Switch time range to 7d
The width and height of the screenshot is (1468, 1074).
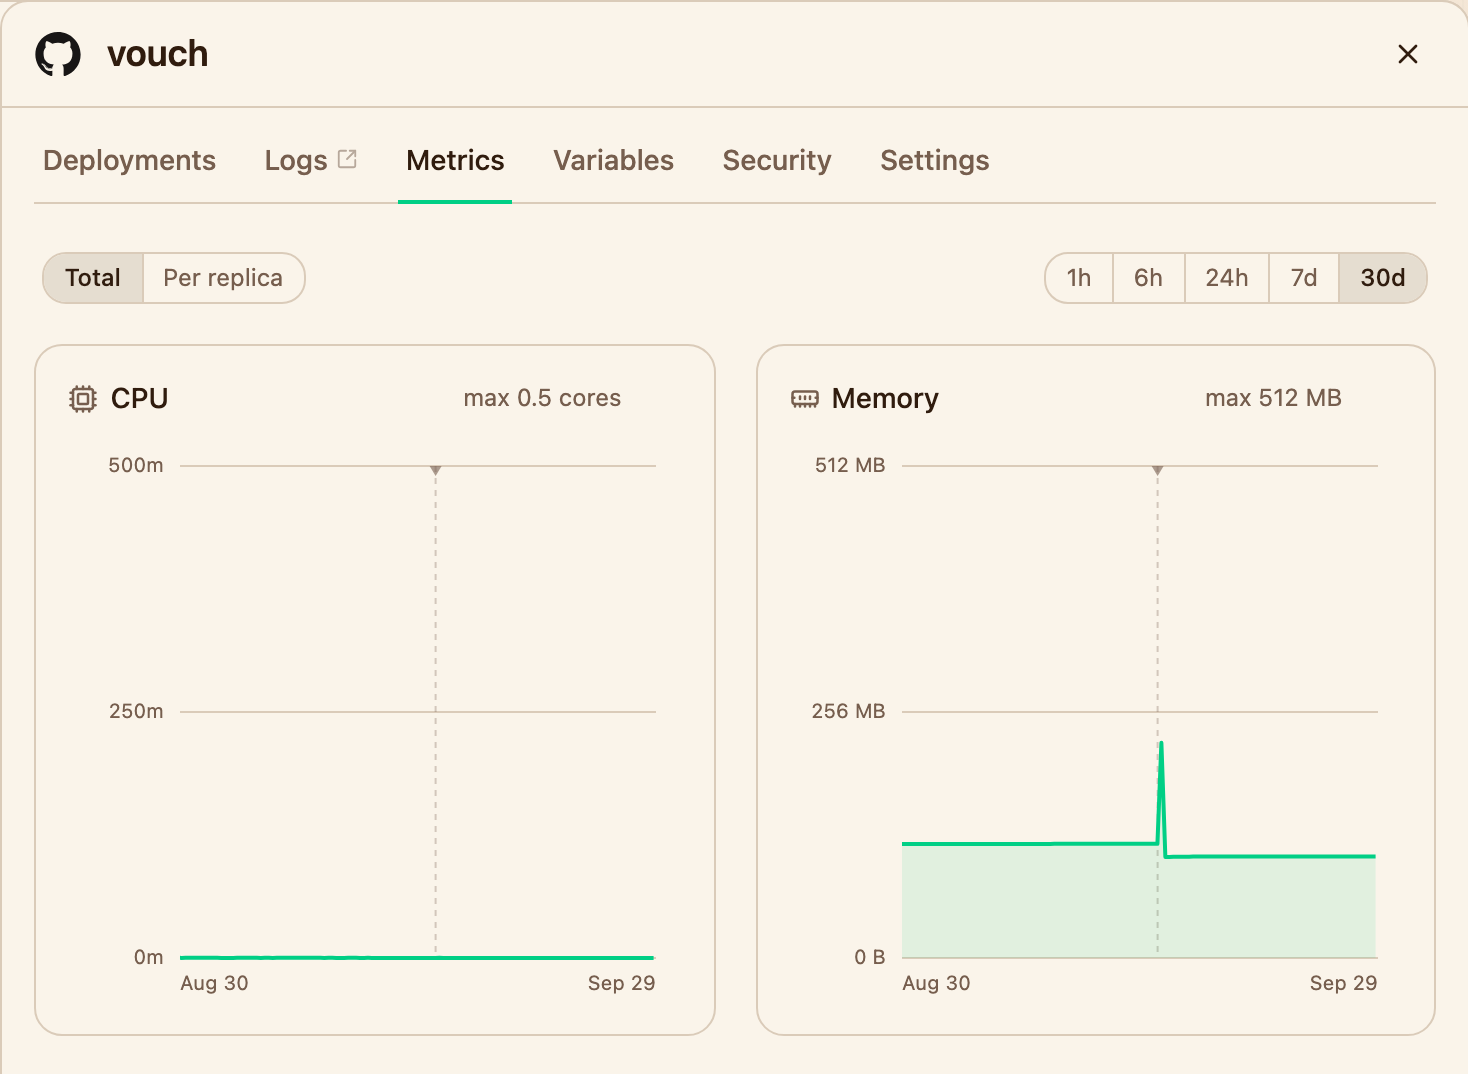click(x=1304, y=278)
